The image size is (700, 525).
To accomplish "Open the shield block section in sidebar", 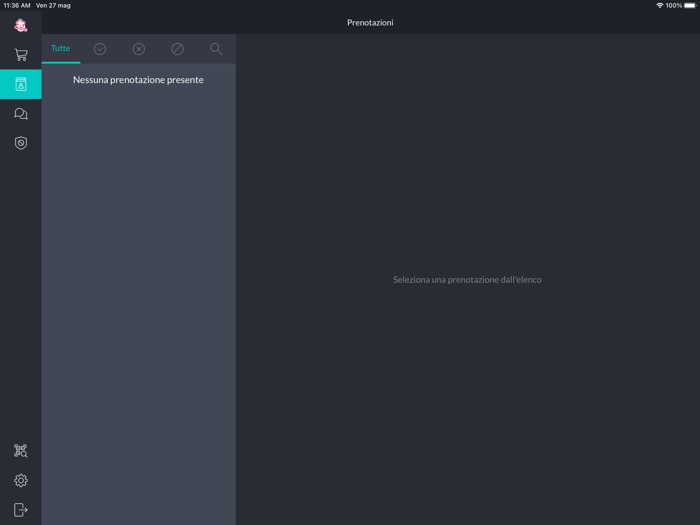I will (x=21, y=143).
